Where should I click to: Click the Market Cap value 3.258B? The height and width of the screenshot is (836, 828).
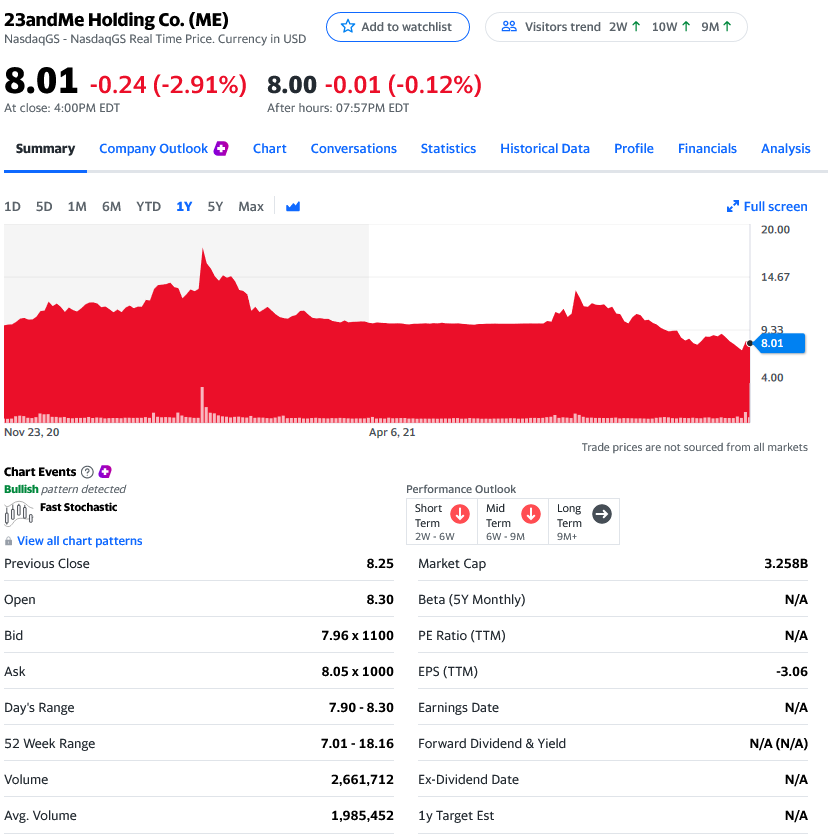coord(786,564)
